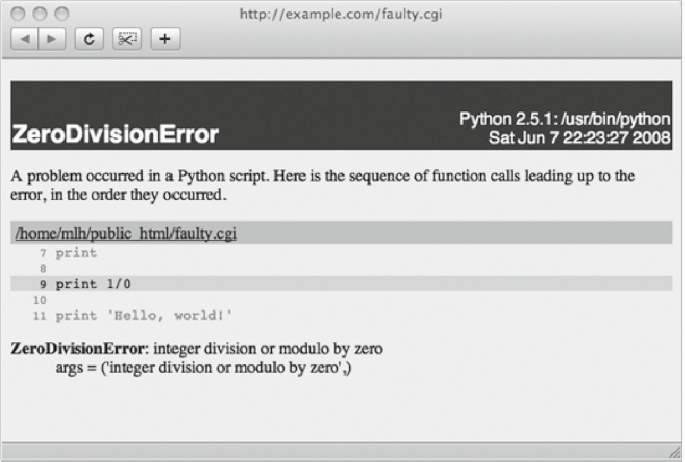The height and width of the screenshot is (462, 685).
Task: Click the highlighted line 'print 1/0'
Action: pyautogui.click(x=92, y=284)
